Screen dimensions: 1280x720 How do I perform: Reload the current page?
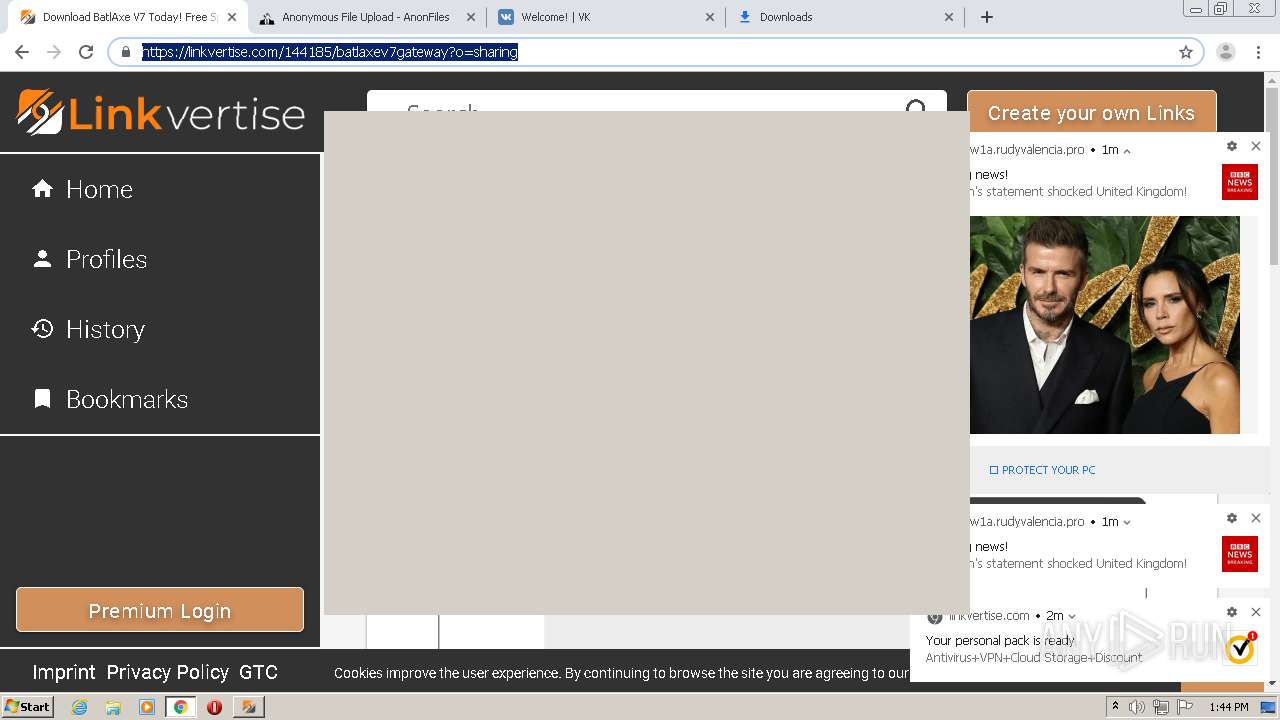(86, 52)
